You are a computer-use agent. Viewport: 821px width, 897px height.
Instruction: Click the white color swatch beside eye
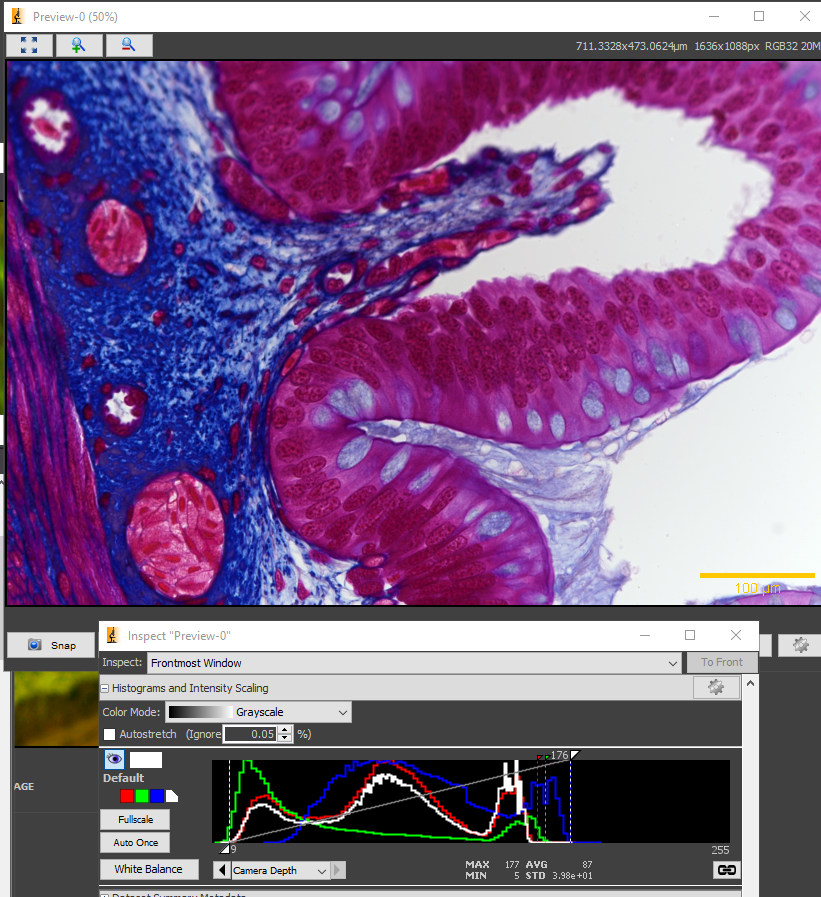coord(146,760)
